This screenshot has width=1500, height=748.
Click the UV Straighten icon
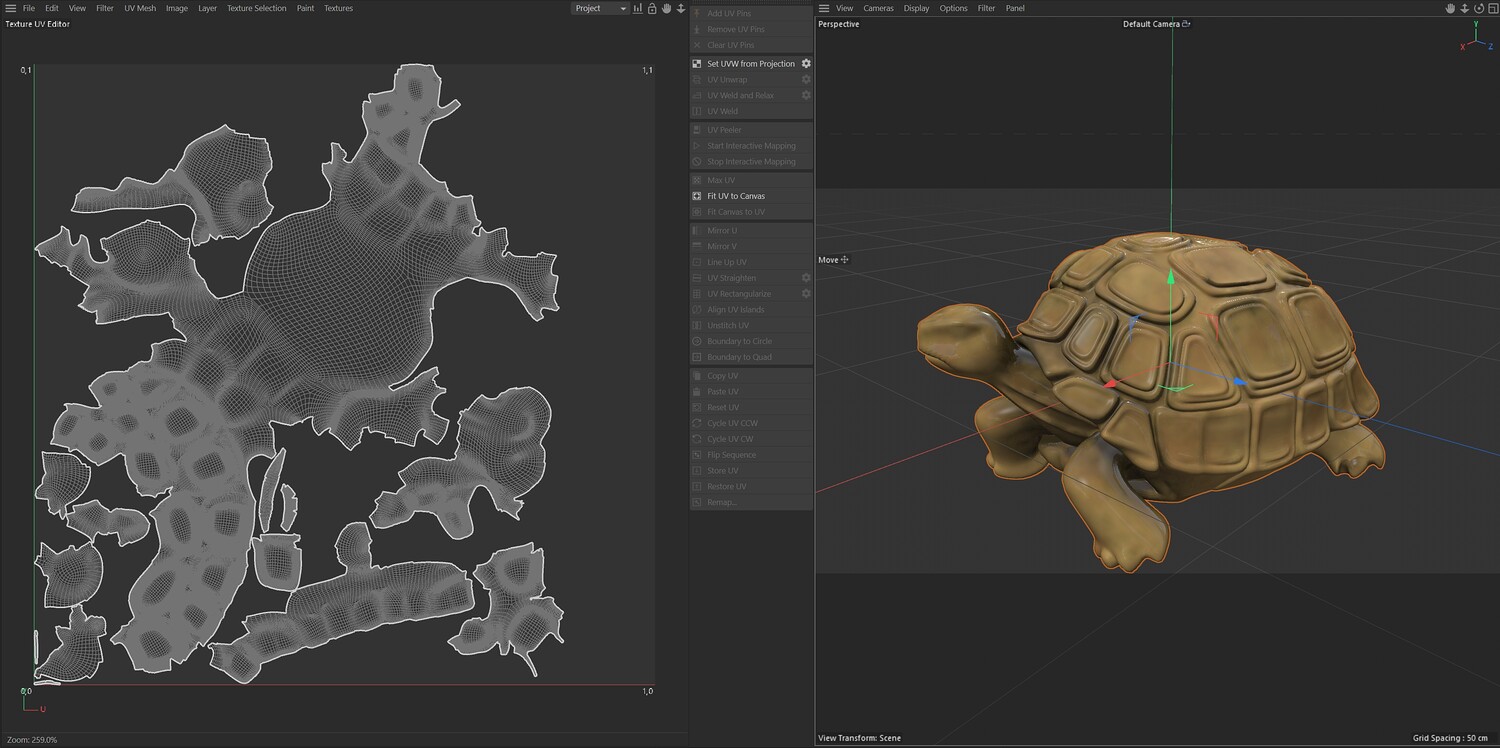pyautogui.click(x=697, y=278)
